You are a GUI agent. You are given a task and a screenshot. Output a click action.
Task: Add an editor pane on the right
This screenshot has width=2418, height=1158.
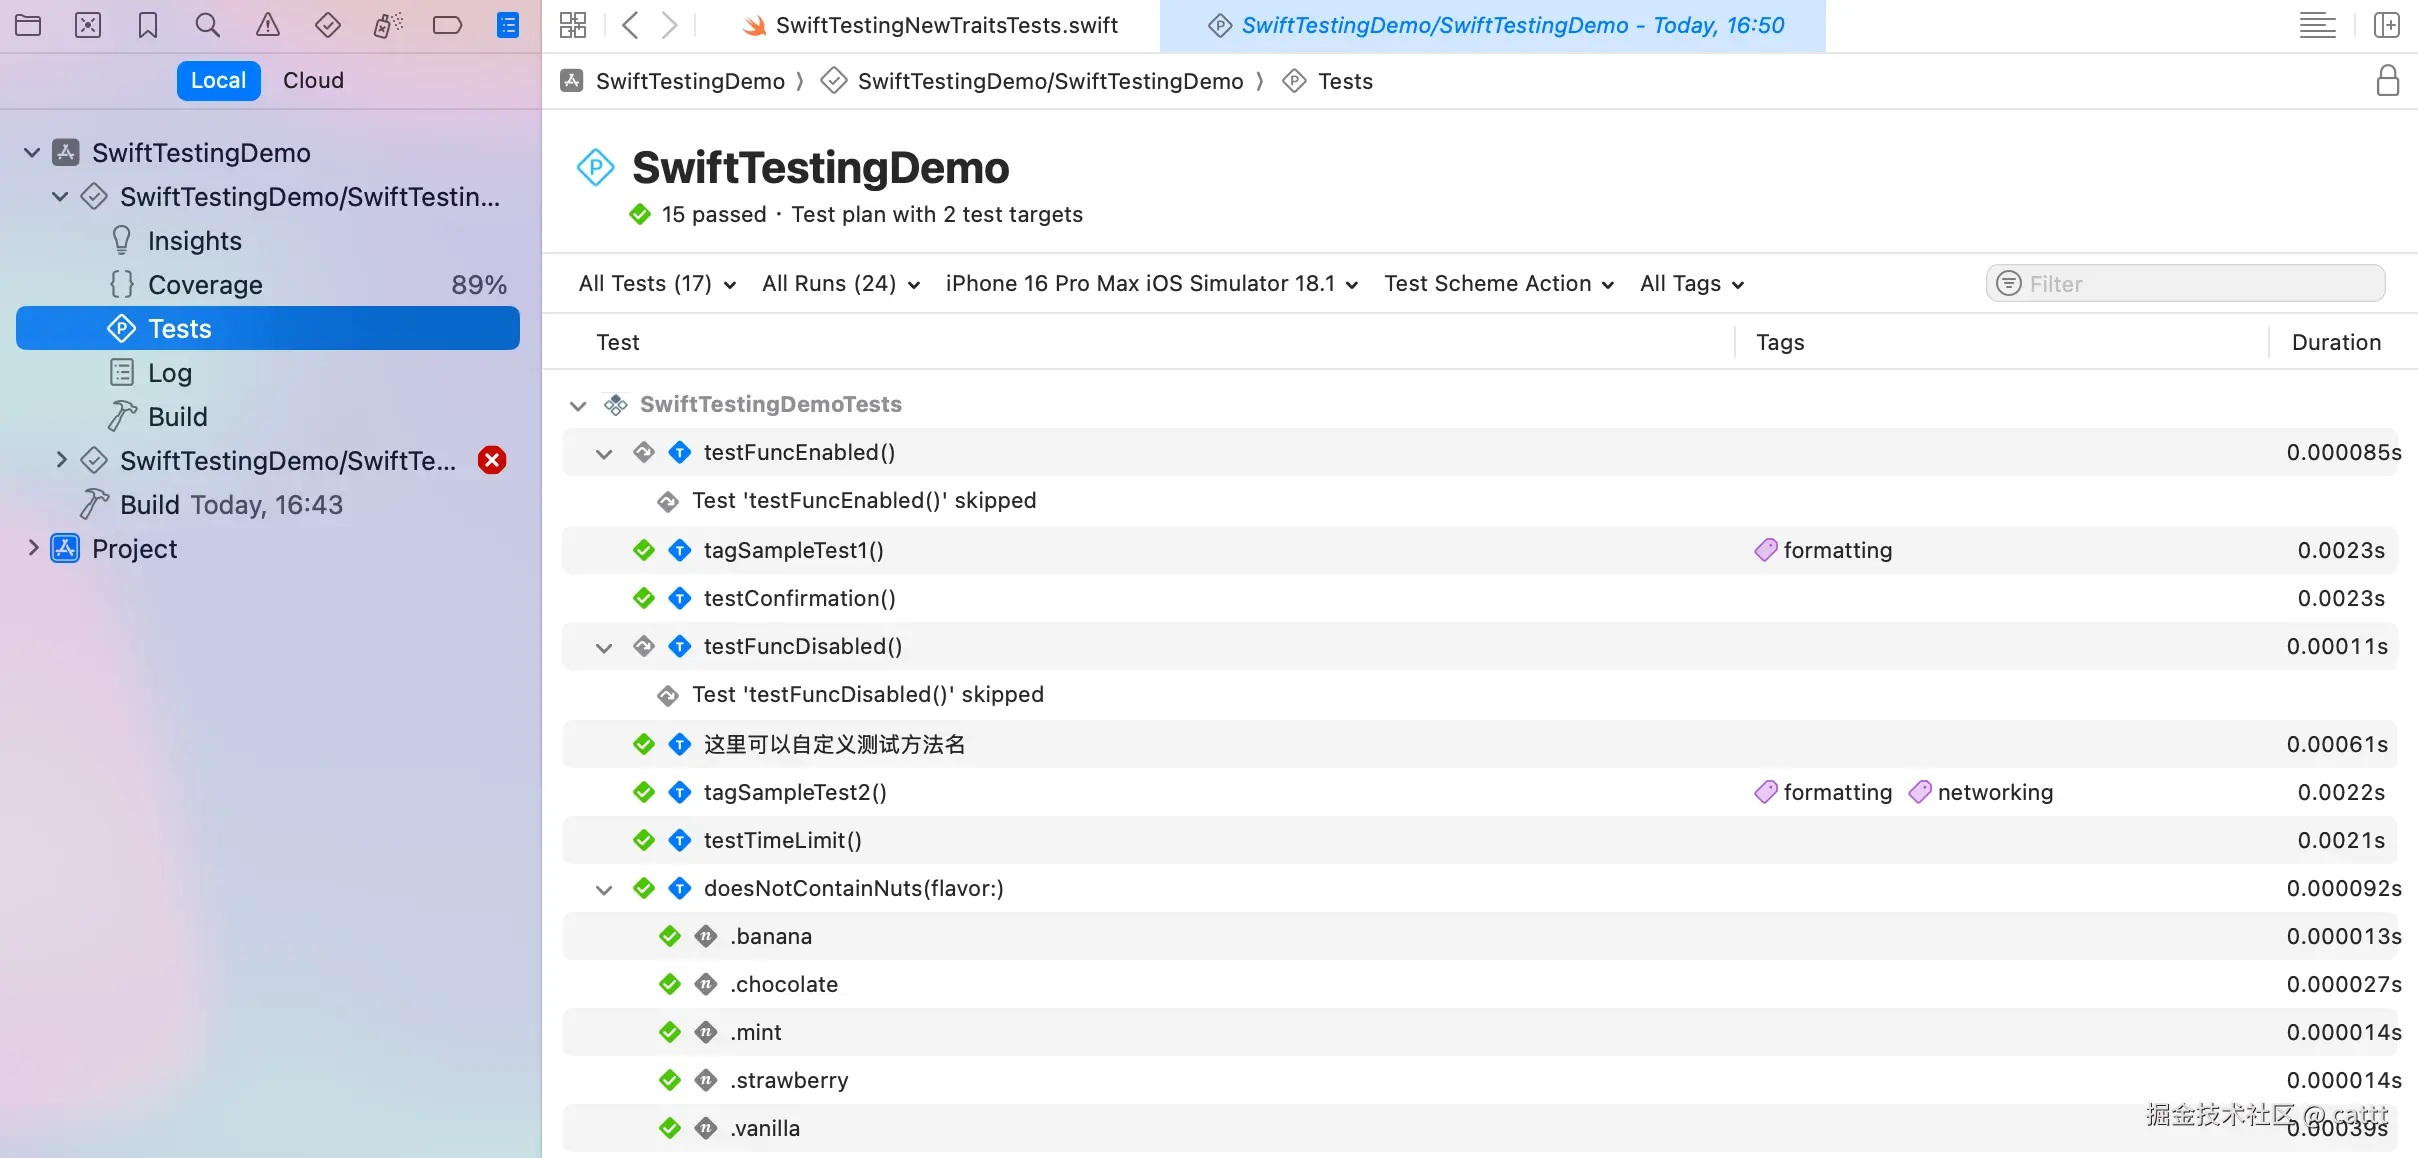(x=2387, y=25)
